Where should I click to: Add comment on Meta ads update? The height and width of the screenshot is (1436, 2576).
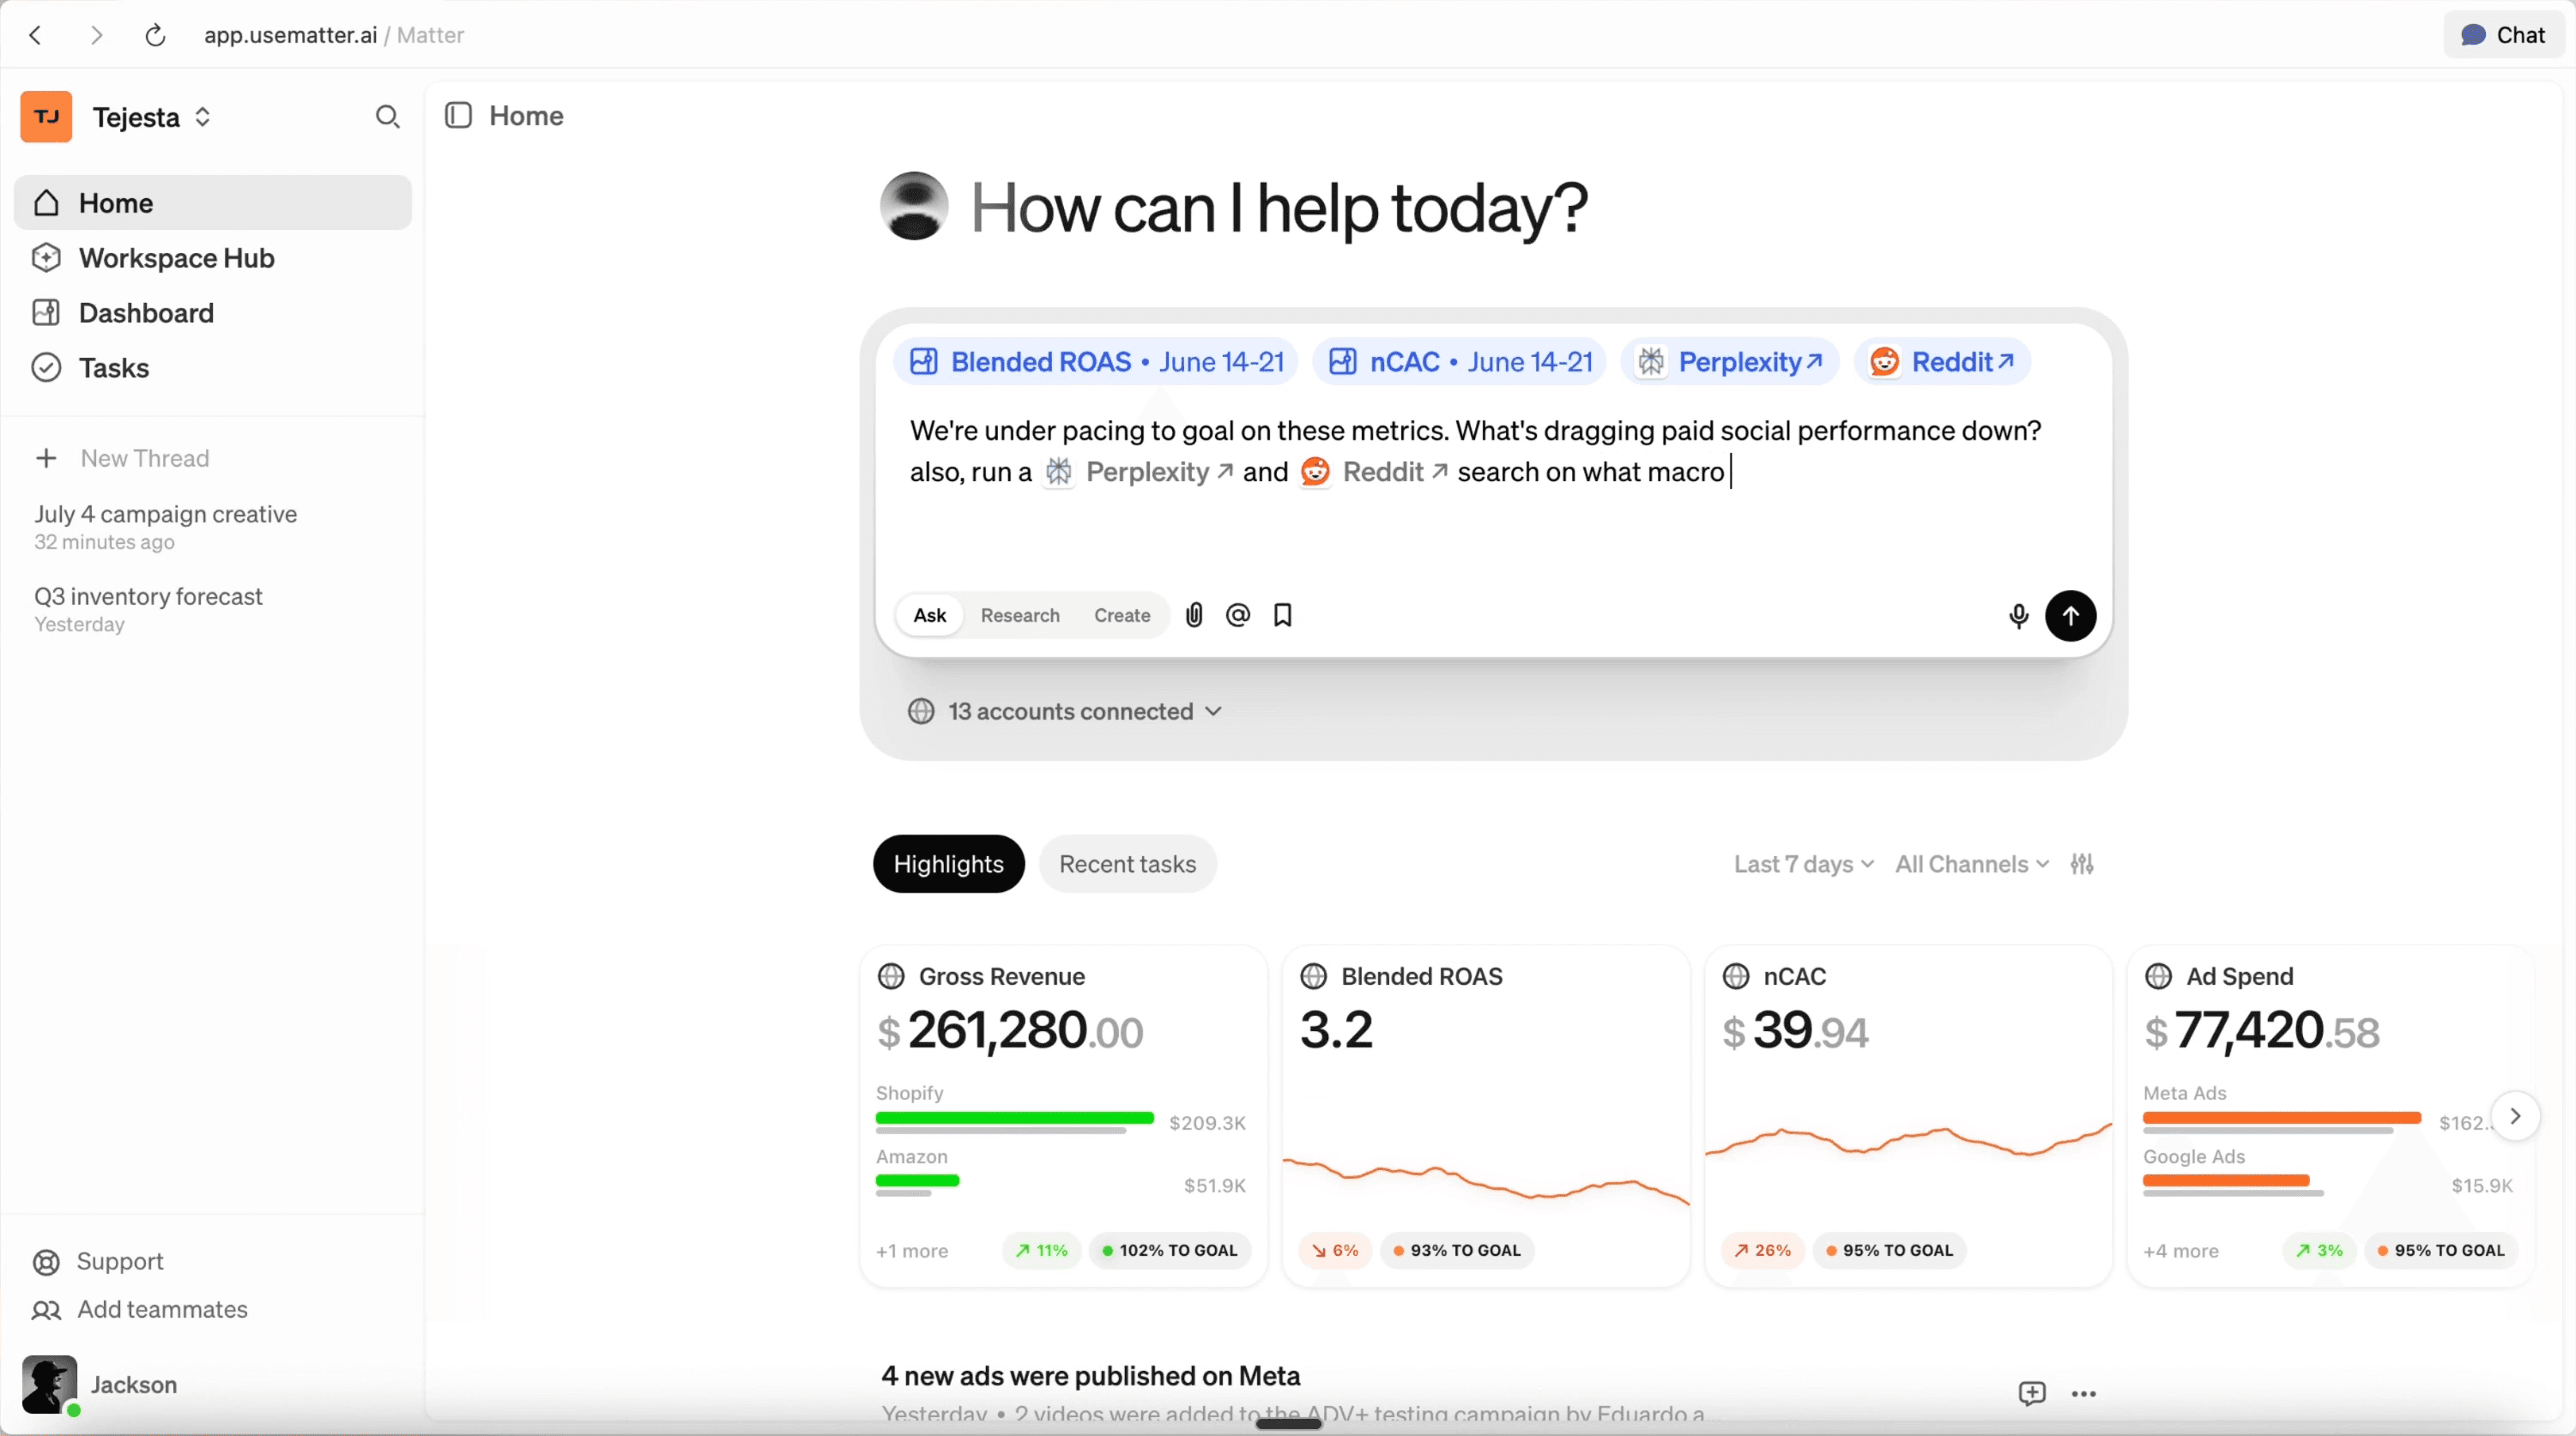pyautogui.click(x=2031, y=1393)
